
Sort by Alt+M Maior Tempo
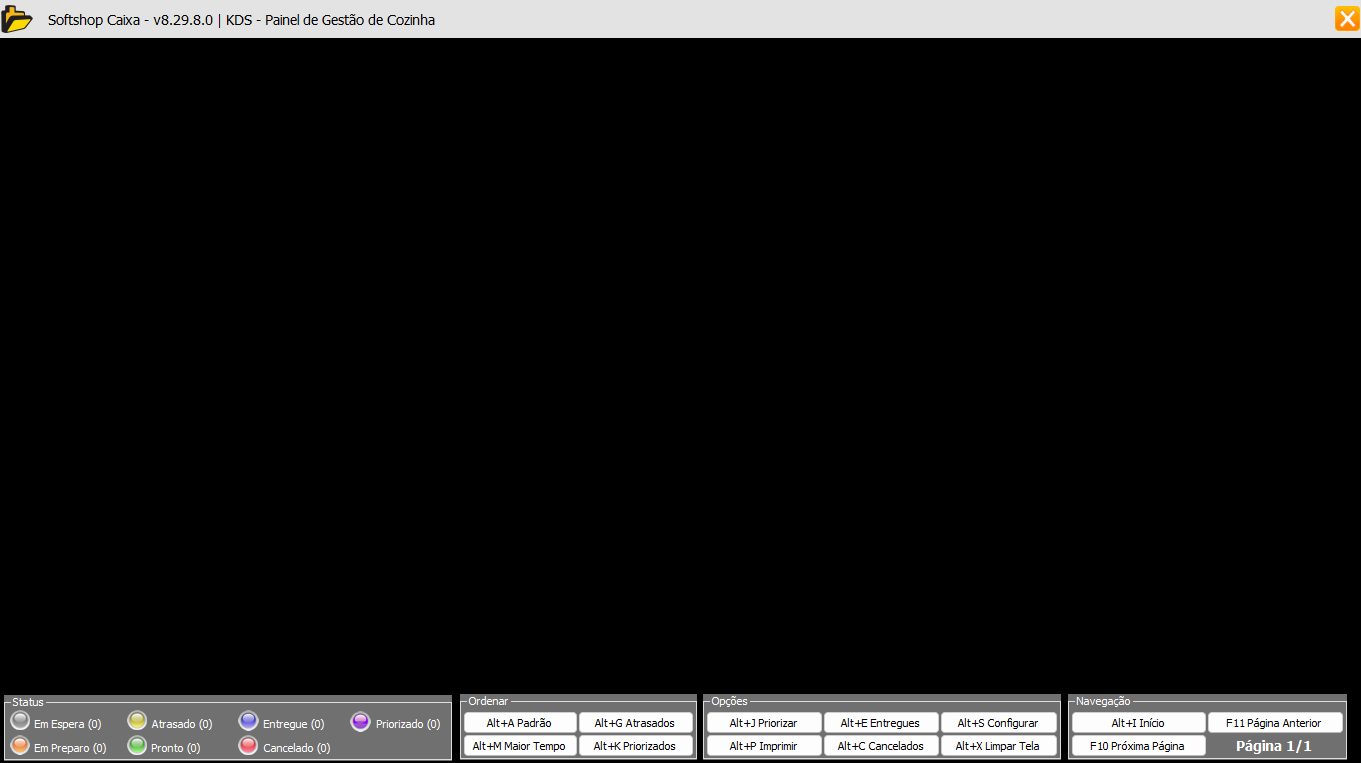519,746
